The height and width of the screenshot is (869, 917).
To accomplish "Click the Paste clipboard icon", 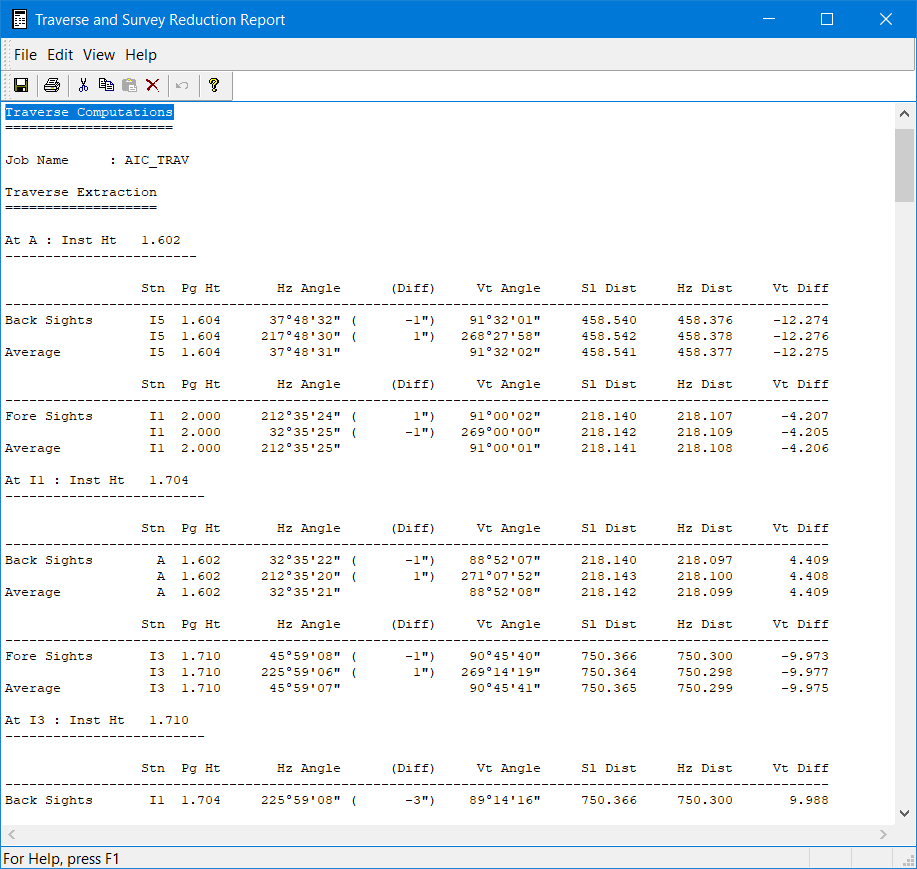I will pos(129,85).
